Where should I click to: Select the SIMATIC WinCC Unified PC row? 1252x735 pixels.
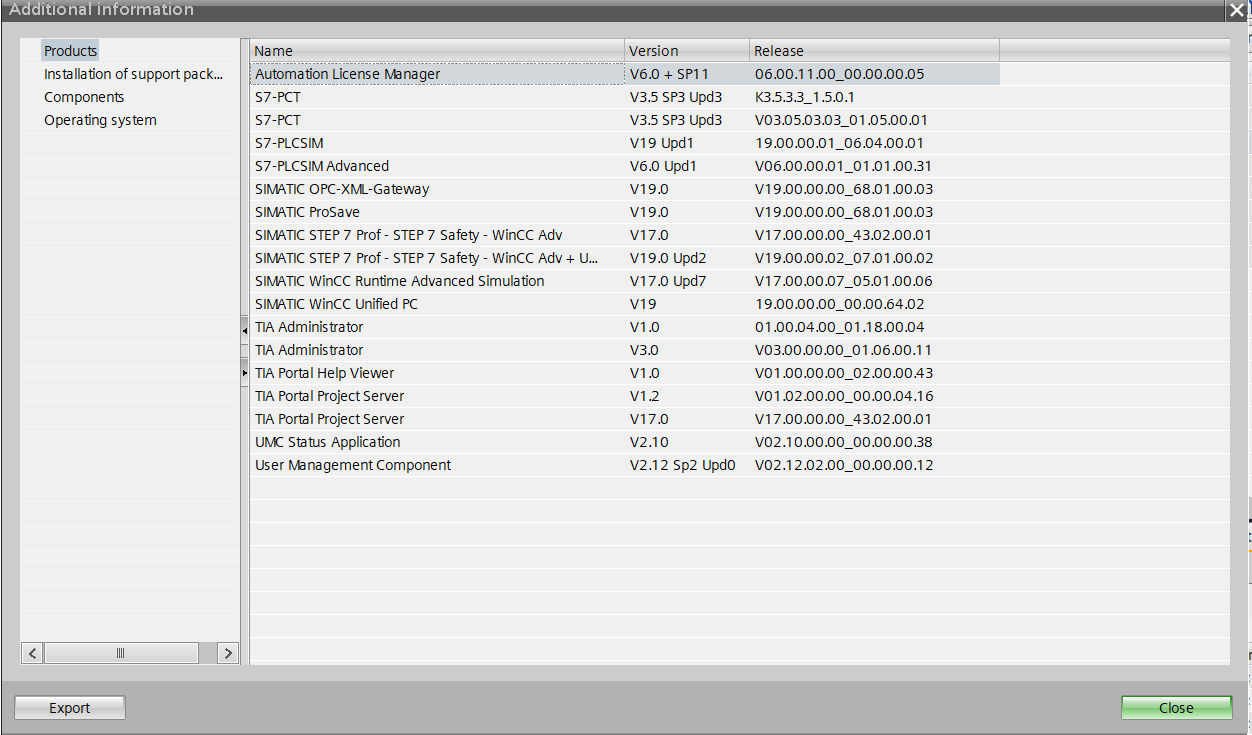pos(625,304)
